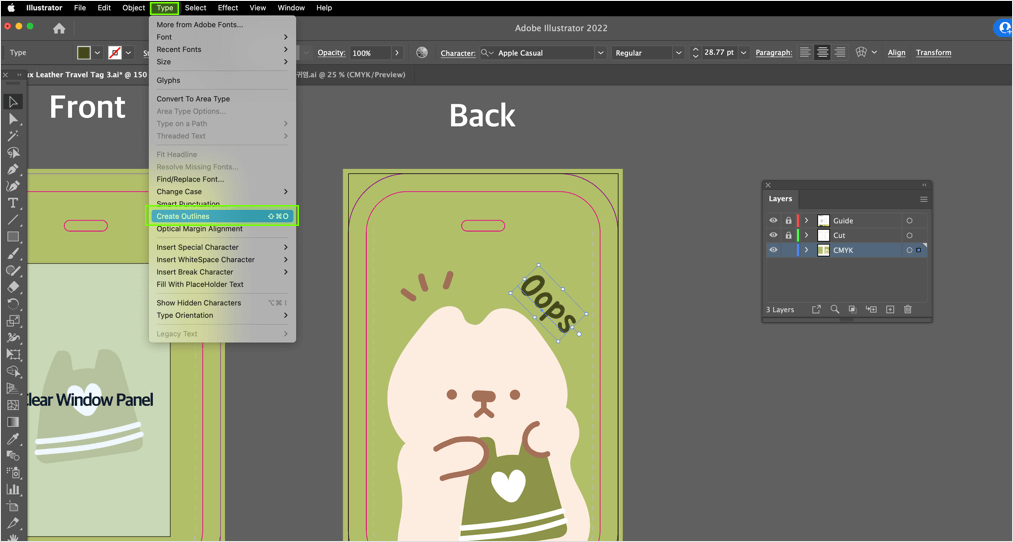Select the Column Graph tool

[x=13, y=489]
